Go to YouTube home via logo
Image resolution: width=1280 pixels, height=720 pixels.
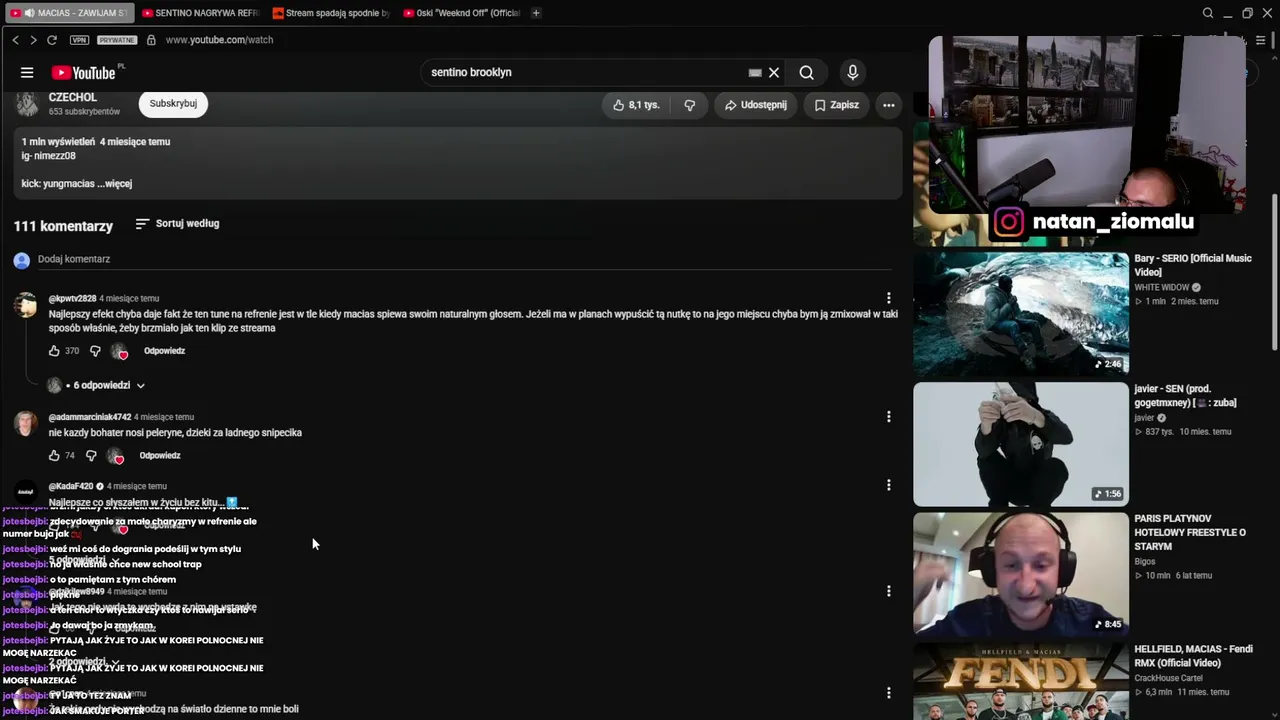(84, 72)
